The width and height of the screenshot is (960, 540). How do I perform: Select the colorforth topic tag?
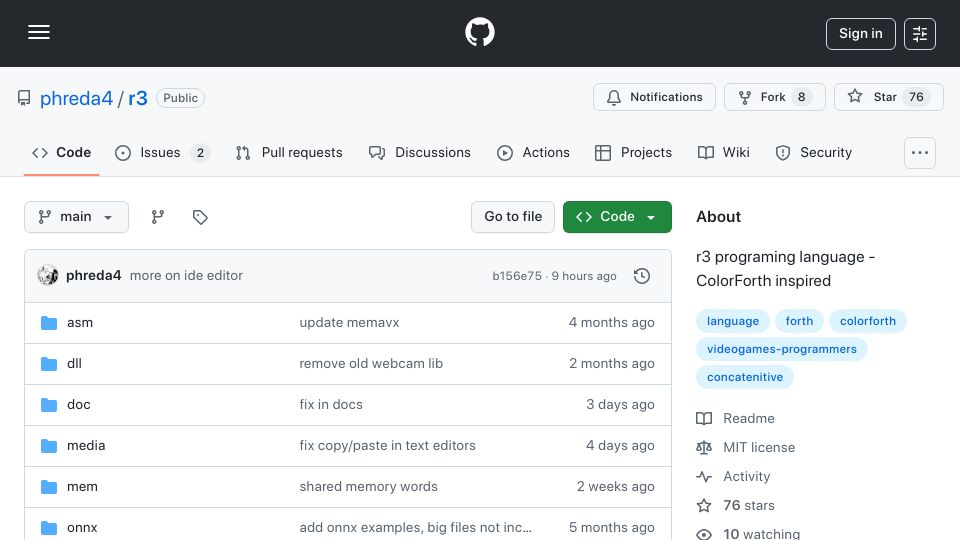pos(868,321)
